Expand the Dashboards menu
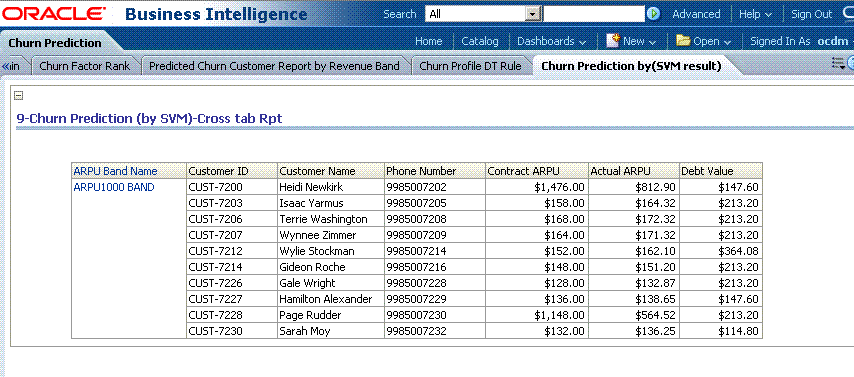 (x=551, y=41)
